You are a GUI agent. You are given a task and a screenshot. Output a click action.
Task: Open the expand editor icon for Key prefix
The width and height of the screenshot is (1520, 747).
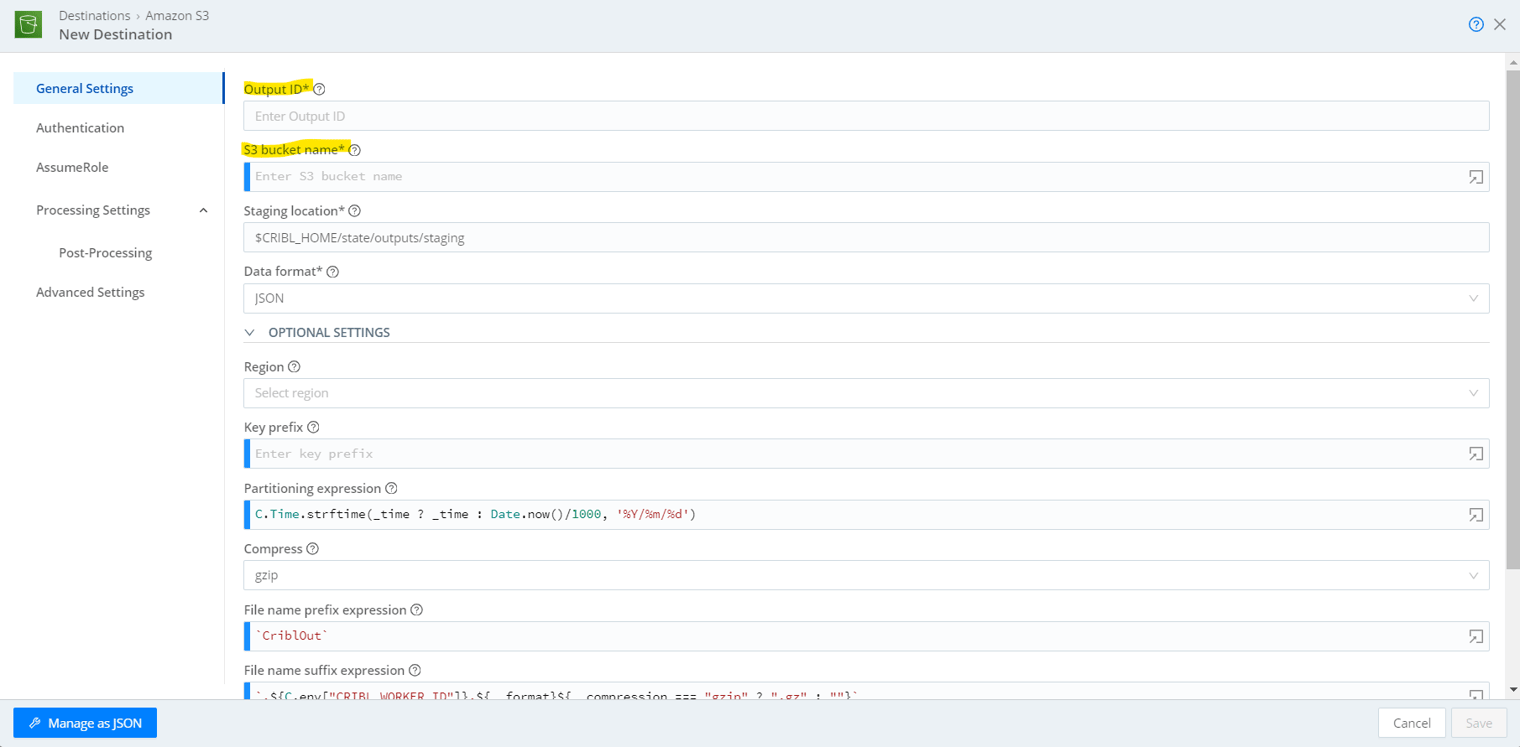click(x=1475, y=454)
